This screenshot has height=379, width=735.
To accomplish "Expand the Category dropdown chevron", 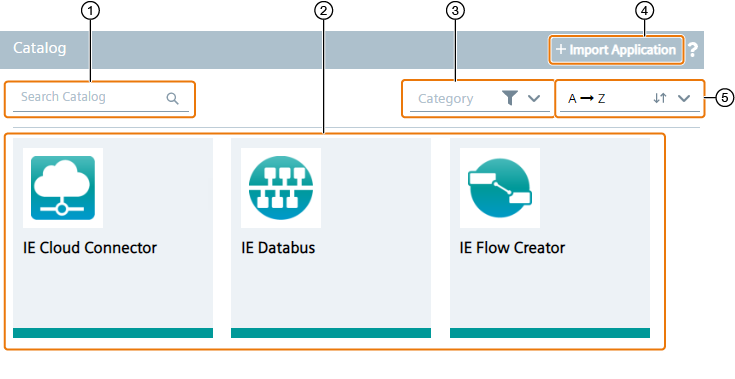I will point(534,98).
